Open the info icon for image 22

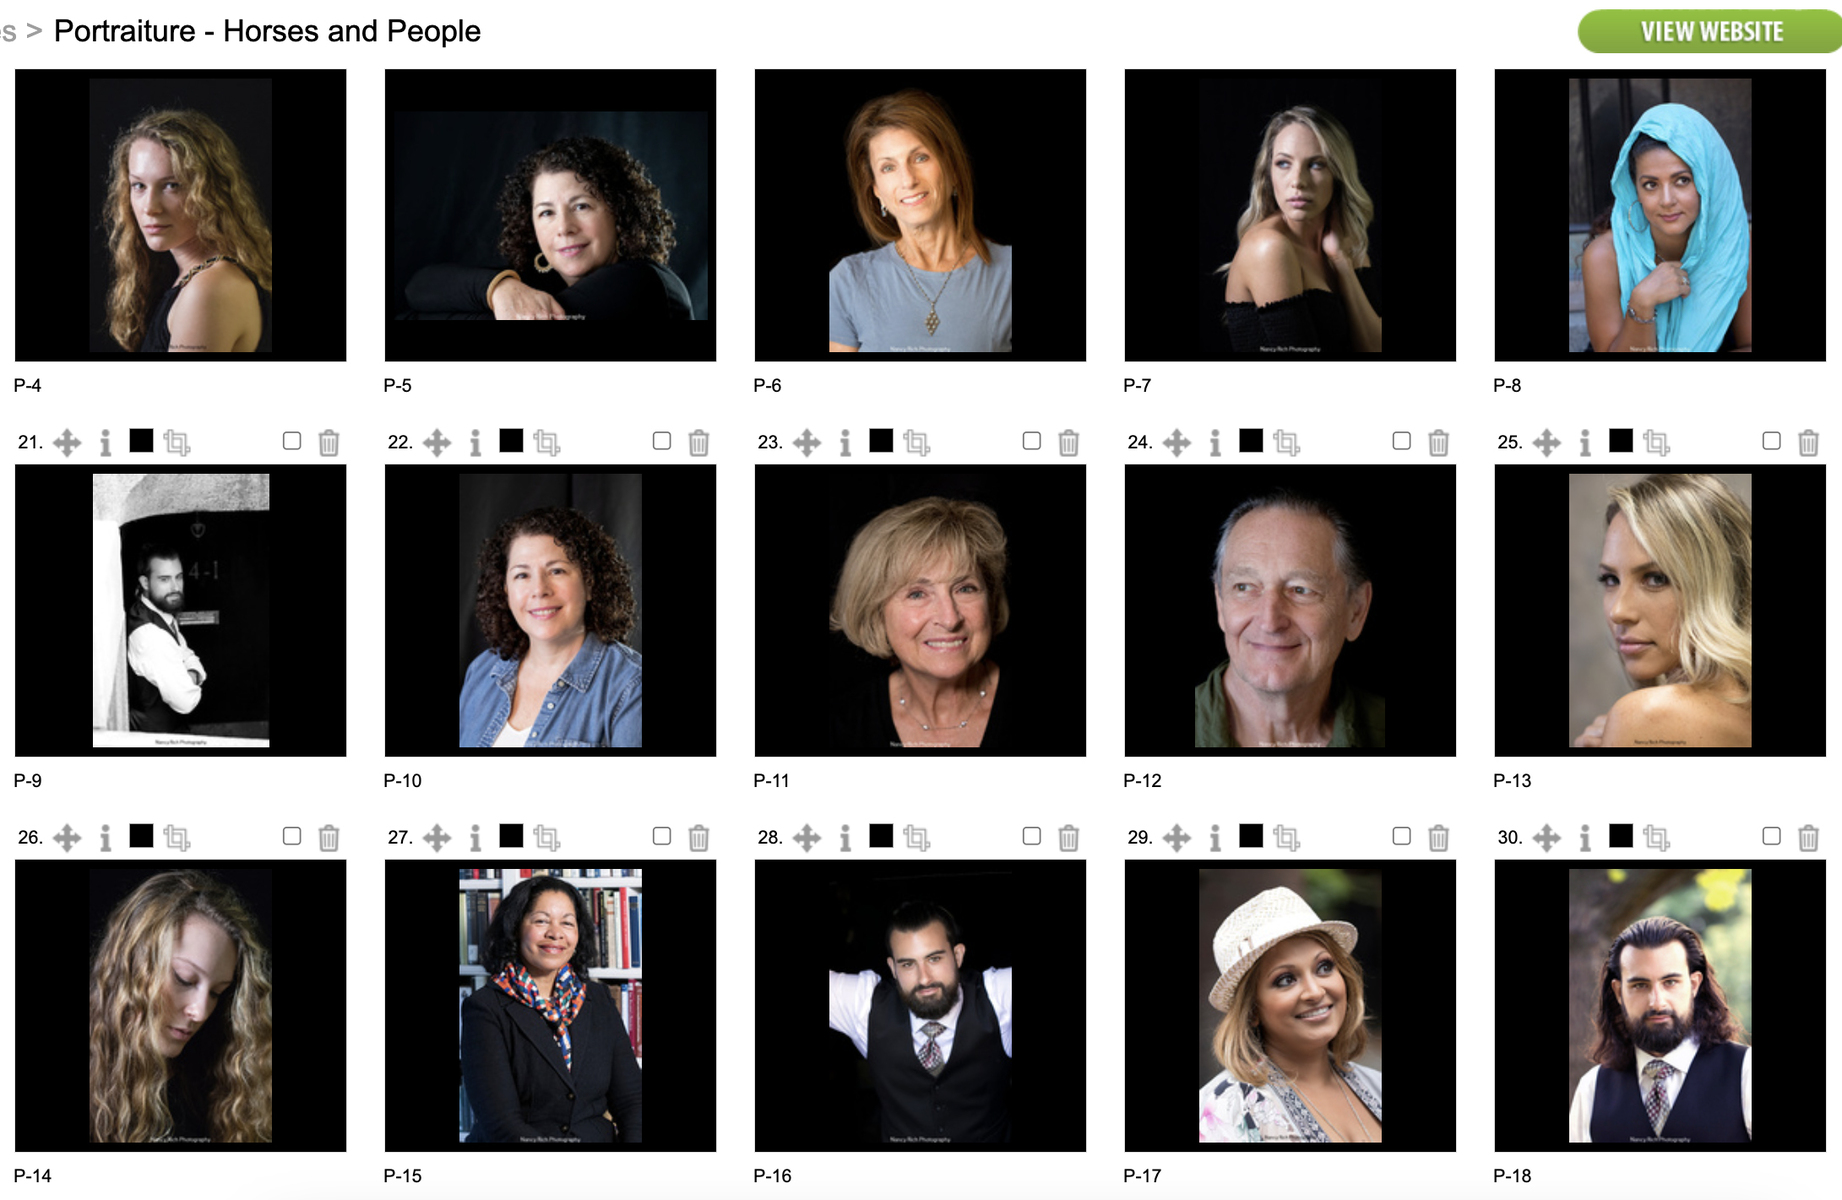tap(475, 442)
